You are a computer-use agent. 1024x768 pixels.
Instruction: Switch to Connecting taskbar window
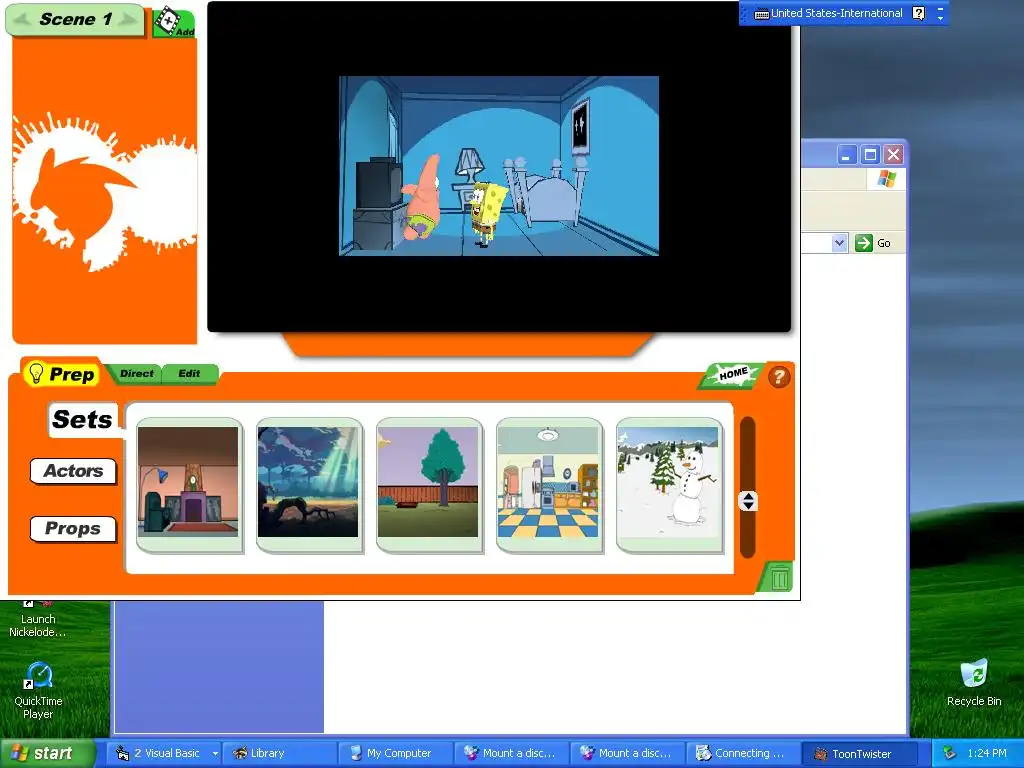coord(743,753)
